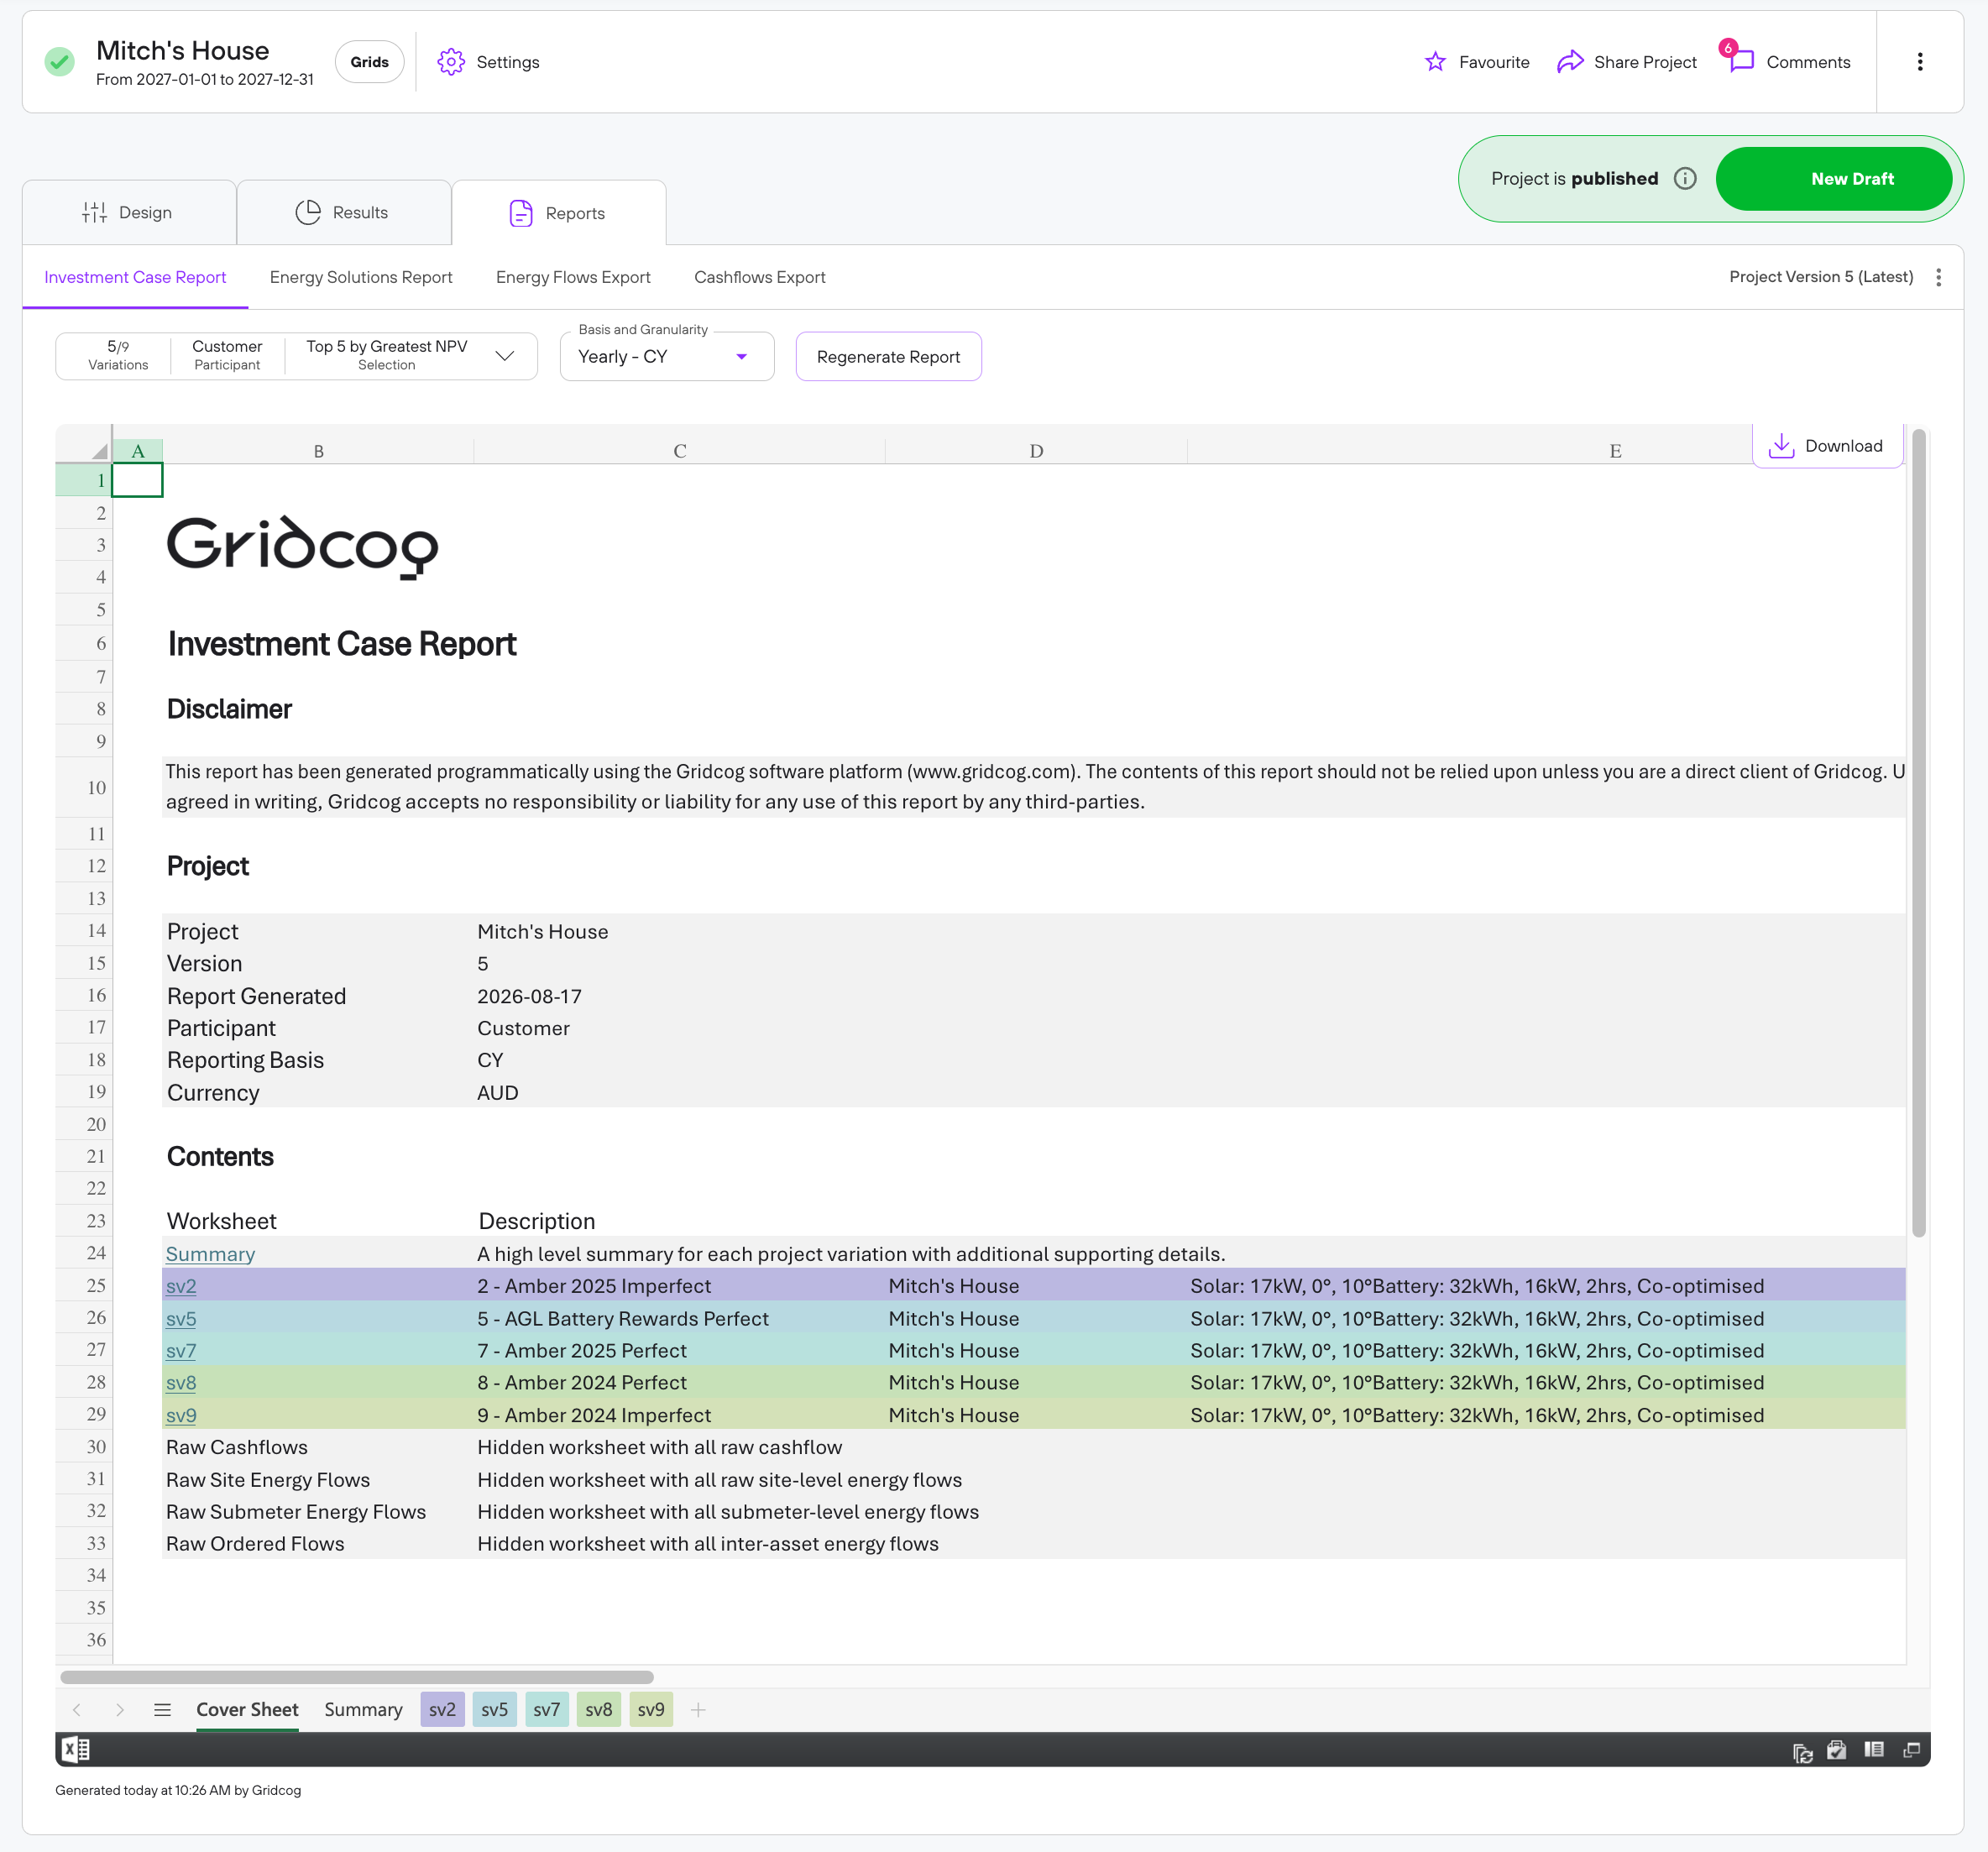
Task: Follow the sv8 worksheet link
Action: tap(181, 1383)
